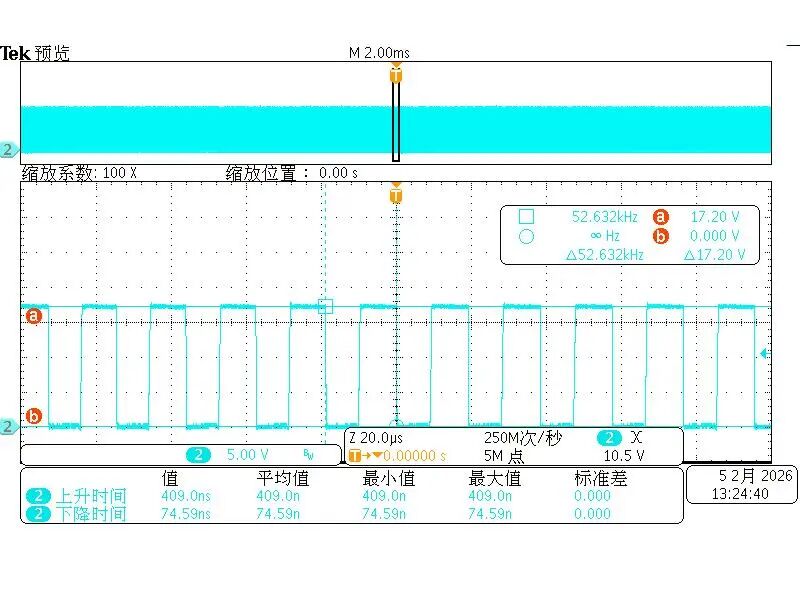Click the Δ52.632kHz delta readout
800x600 pixels.
click(x=605, y=255)
